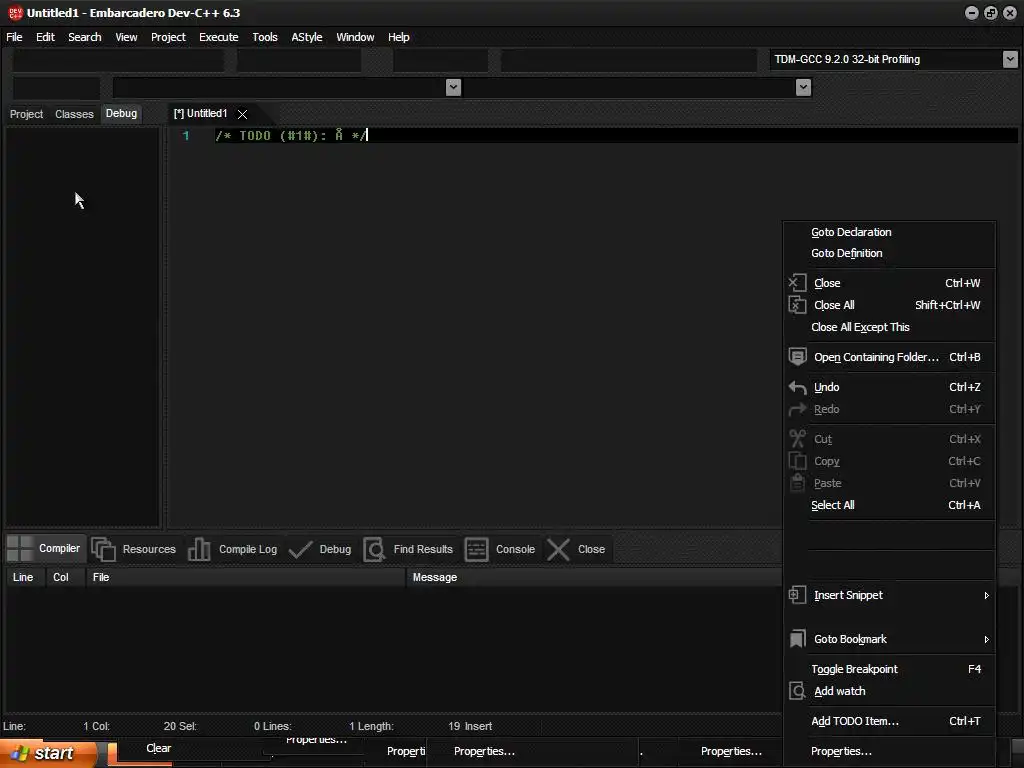Click the Find Results magnifier icon
Screen dimensions: 1024x768
(x=374, y=549)
